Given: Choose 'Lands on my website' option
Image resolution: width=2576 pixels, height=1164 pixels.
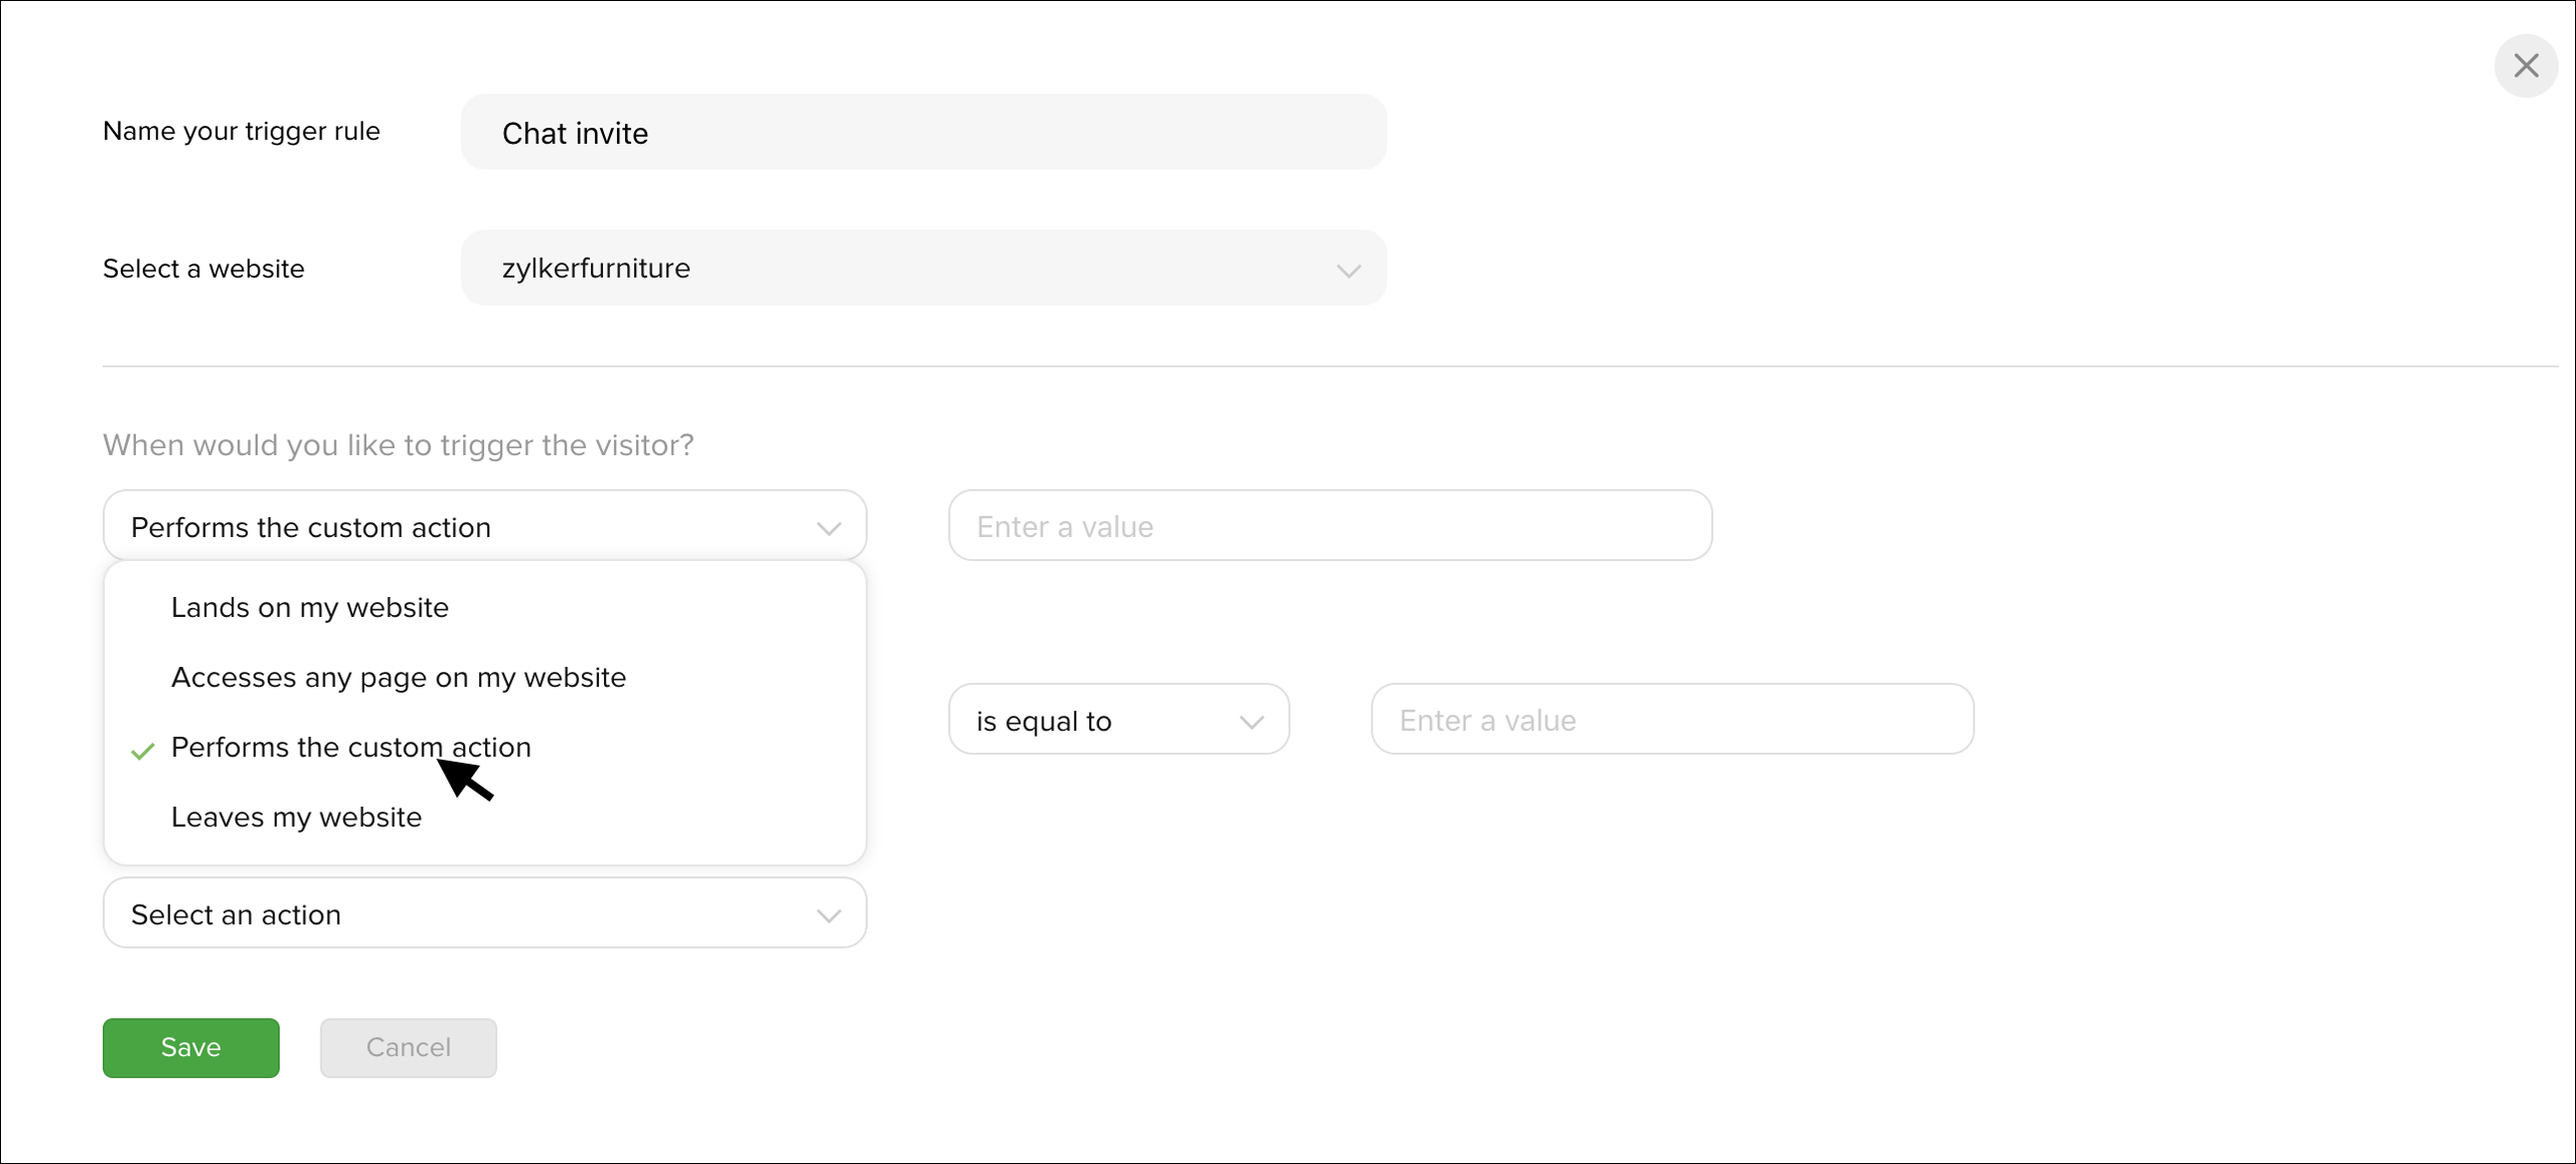Looking at the screenshot, I should coord(310,607).
